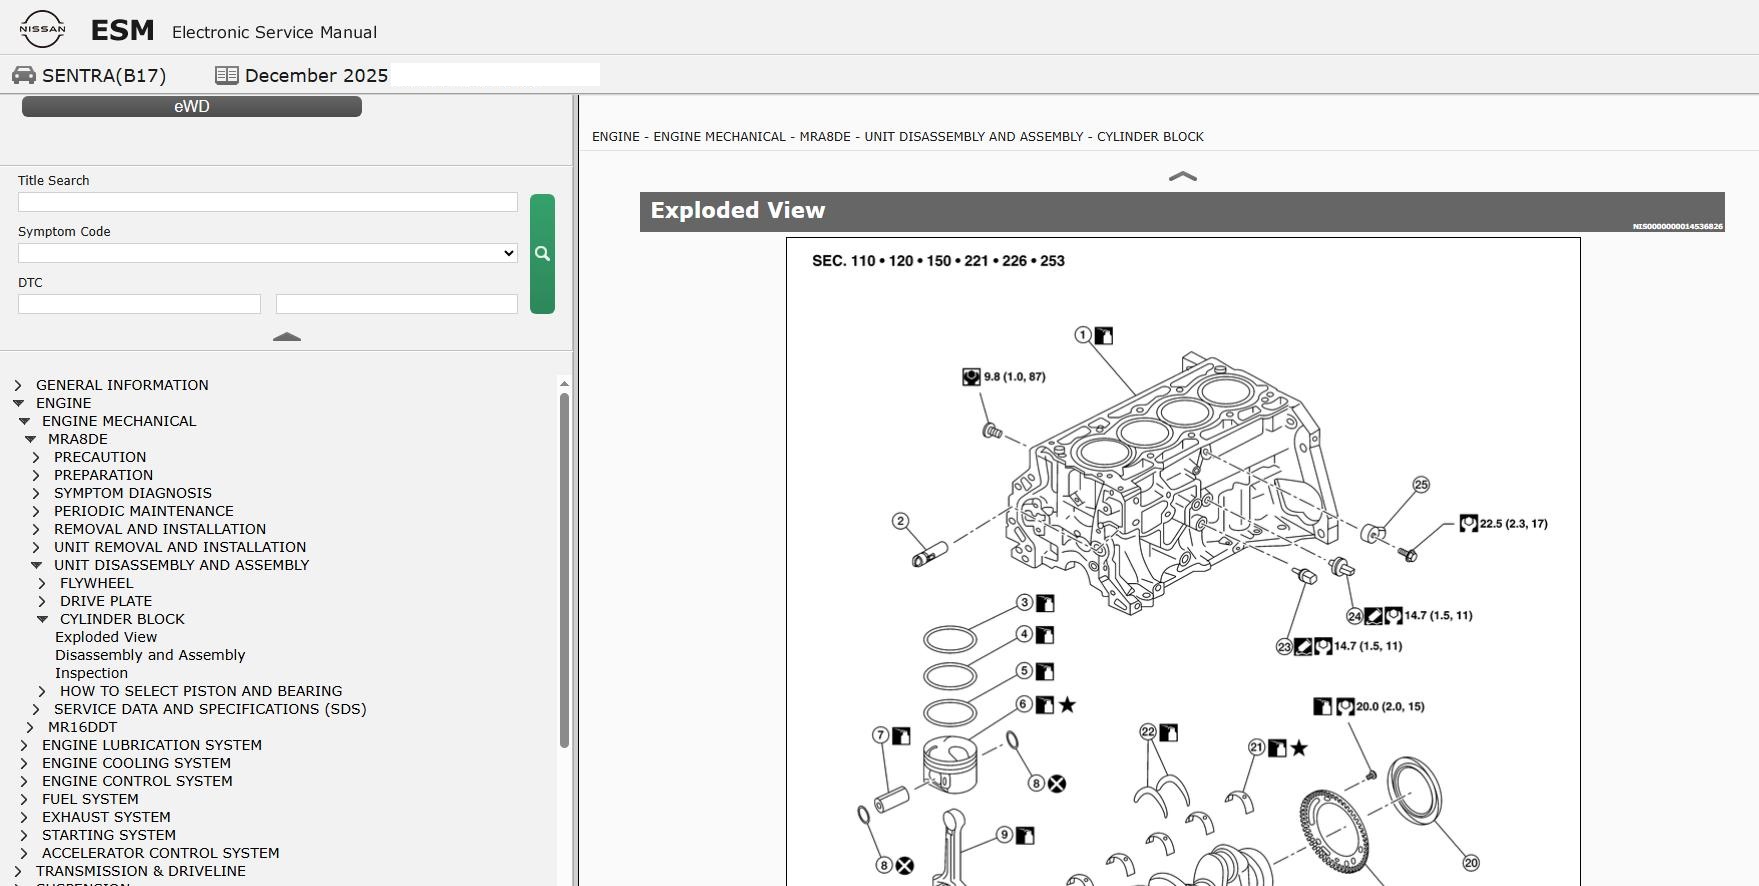Image resolution: width=1759 pixels, height=886 pixels.
Task: Click the Exploded View heading bar
Action: pos(1182,212)
